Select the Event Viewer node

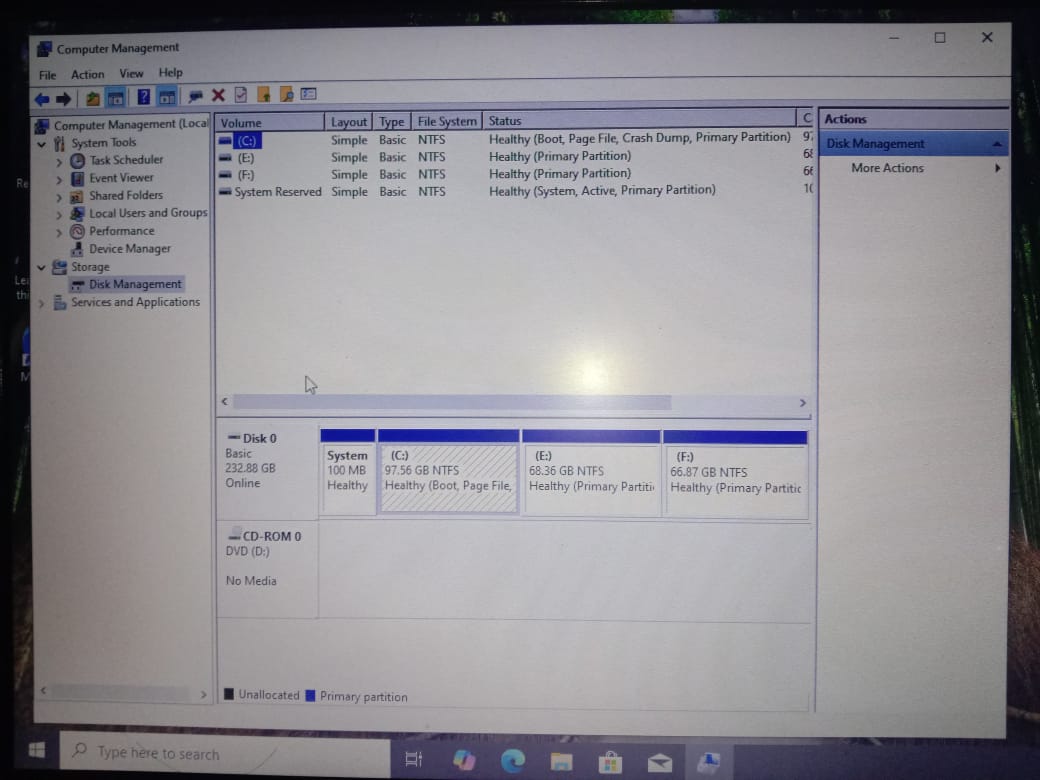[121, 178]
